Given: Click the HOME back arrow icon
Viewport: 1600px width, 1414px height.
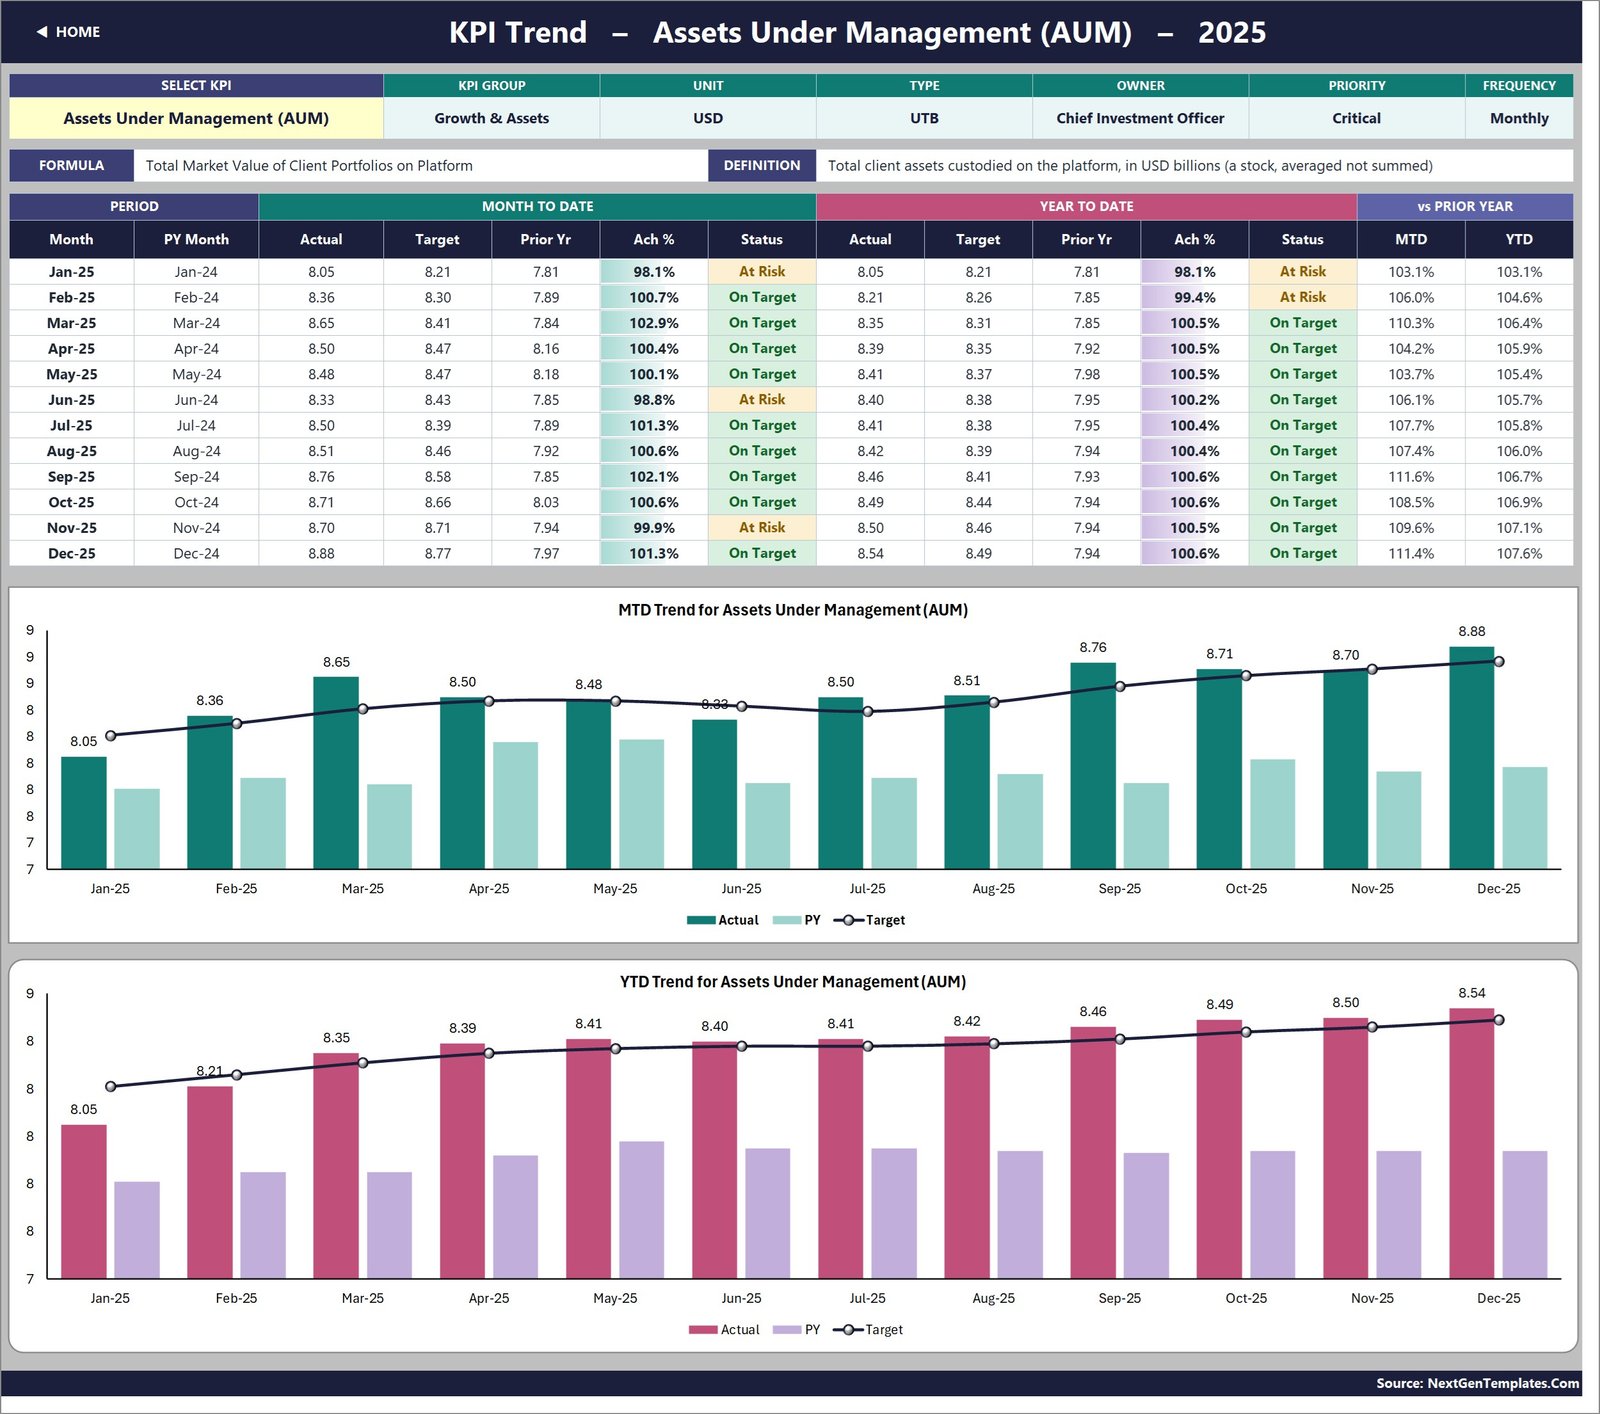Looking at the screenshot, I should click(42, 32).
